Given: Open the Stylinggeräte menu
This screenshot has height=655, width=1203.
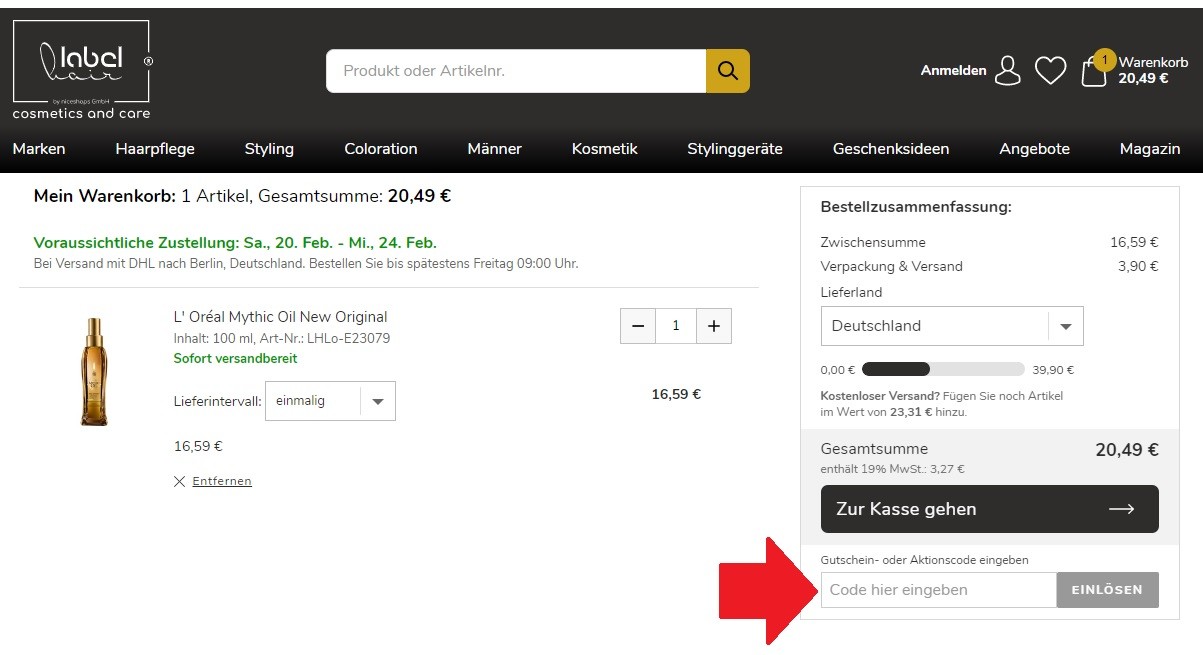Looking at the screenshot, I should point(735,149).
